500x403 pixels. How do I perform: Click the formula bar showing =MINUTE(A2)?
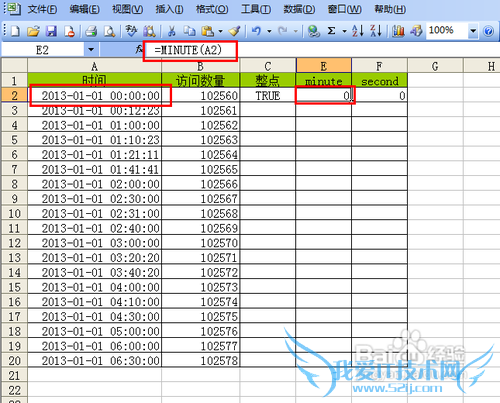(x=322, y=50)
